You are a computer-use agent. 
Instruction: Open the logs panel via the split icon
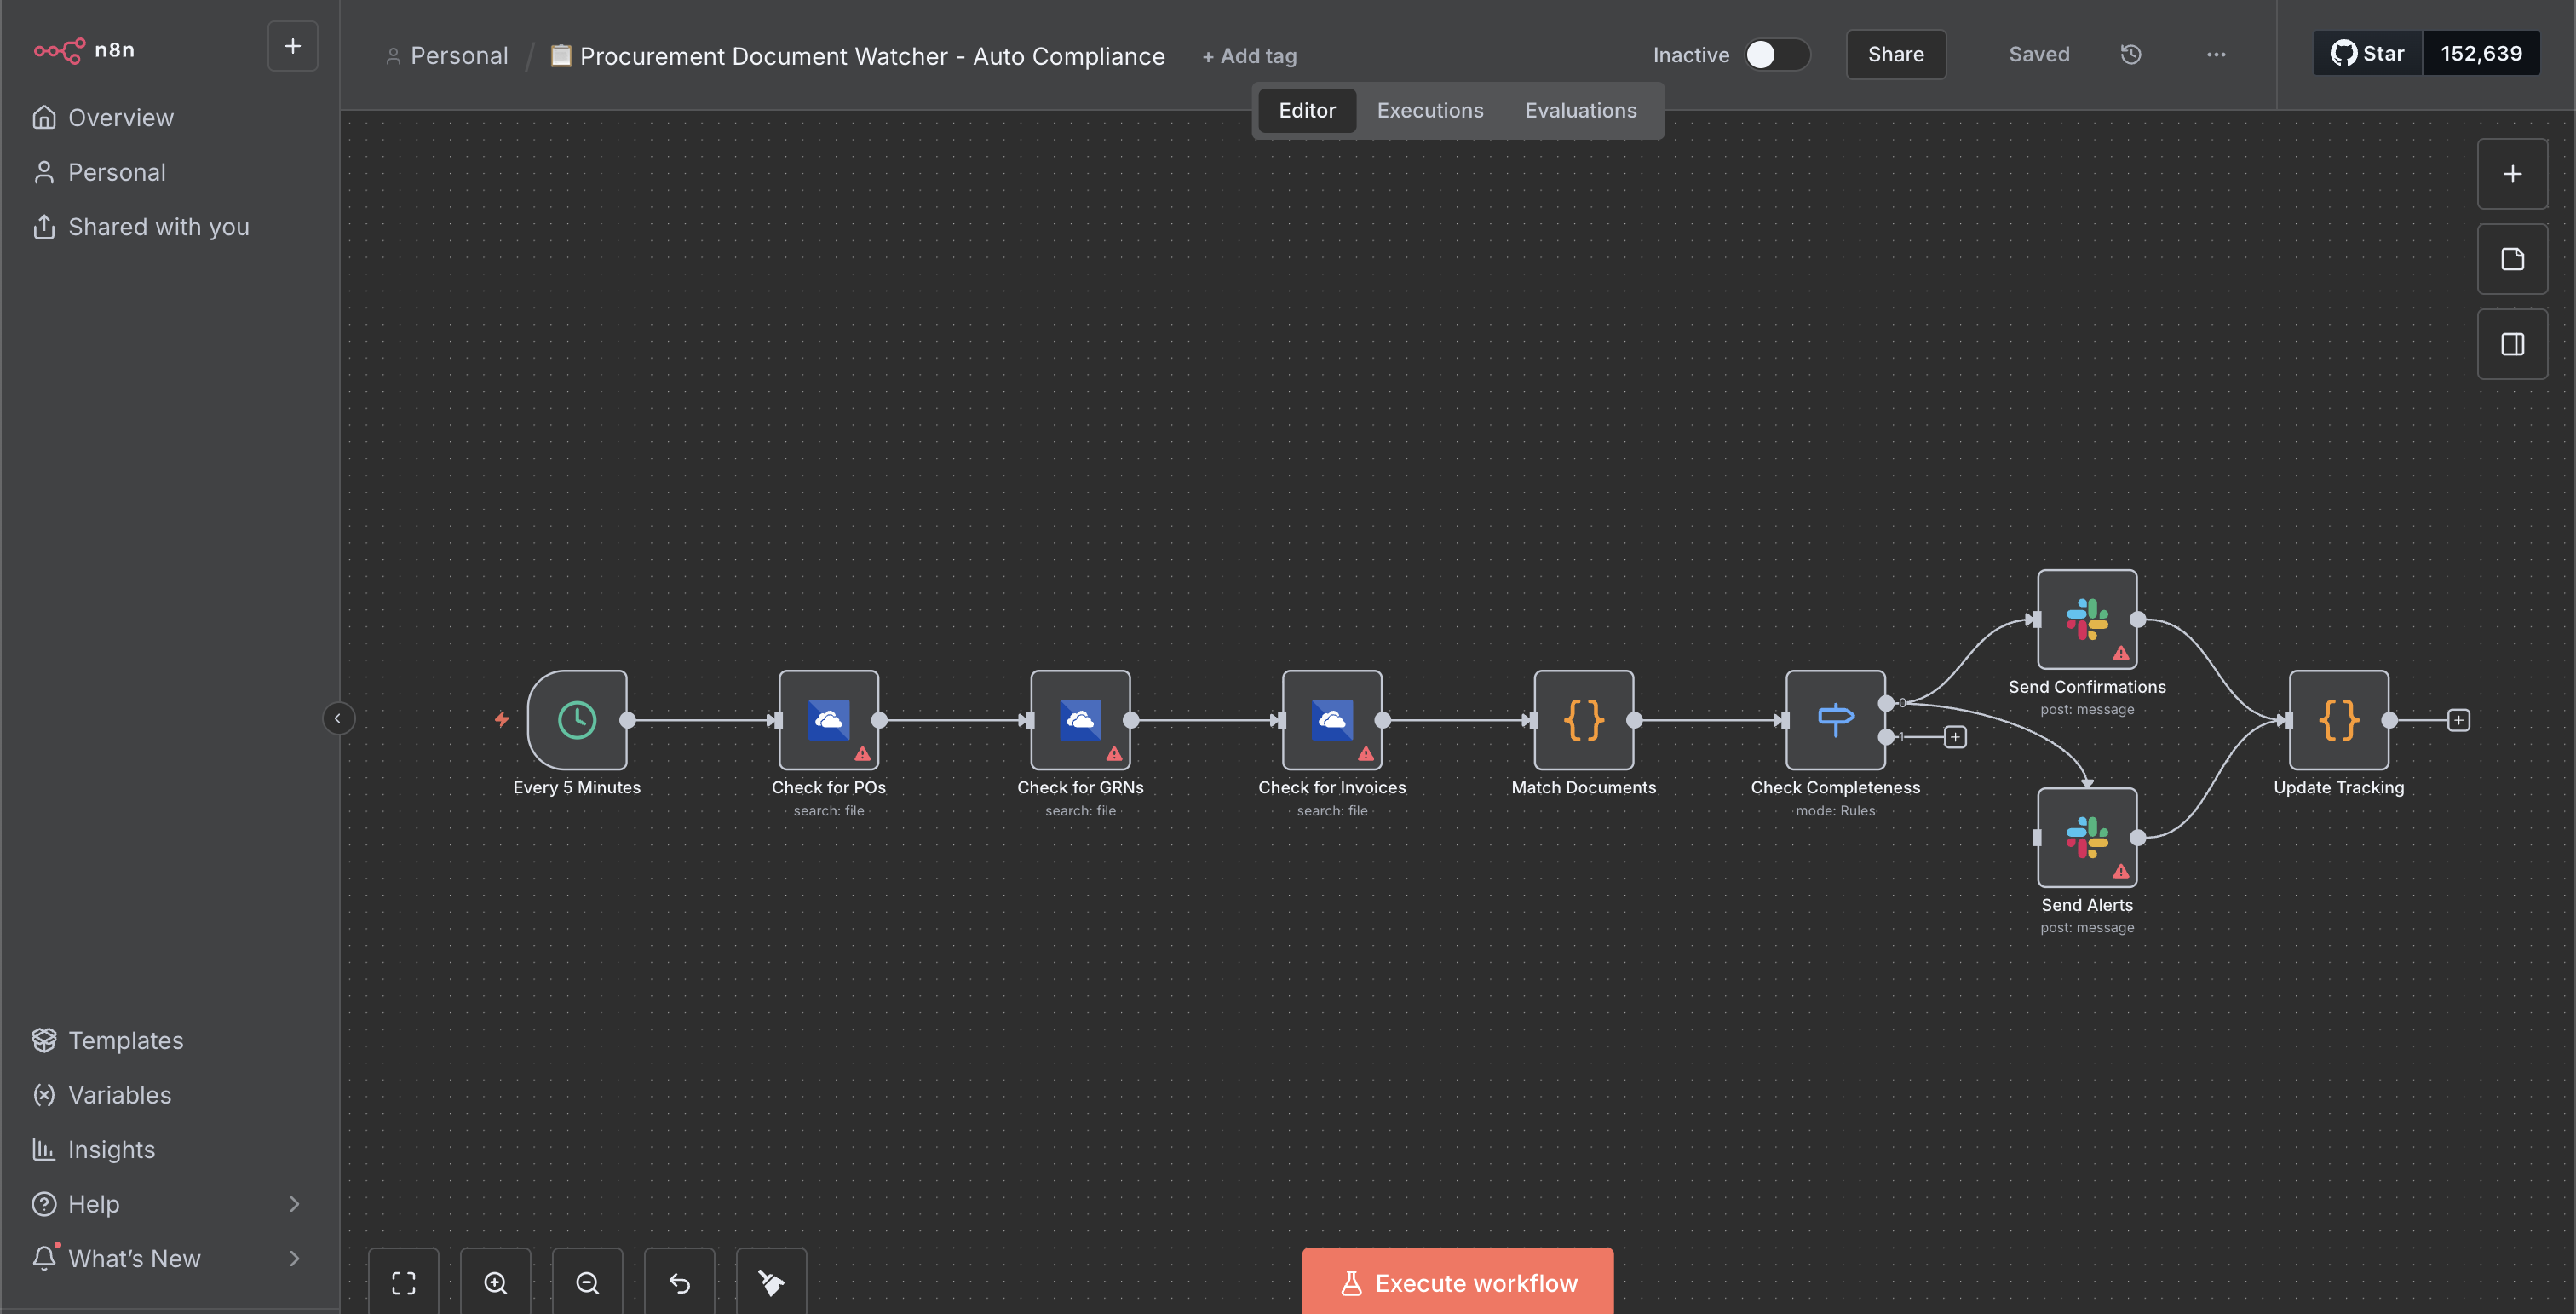pos(2513,344)
